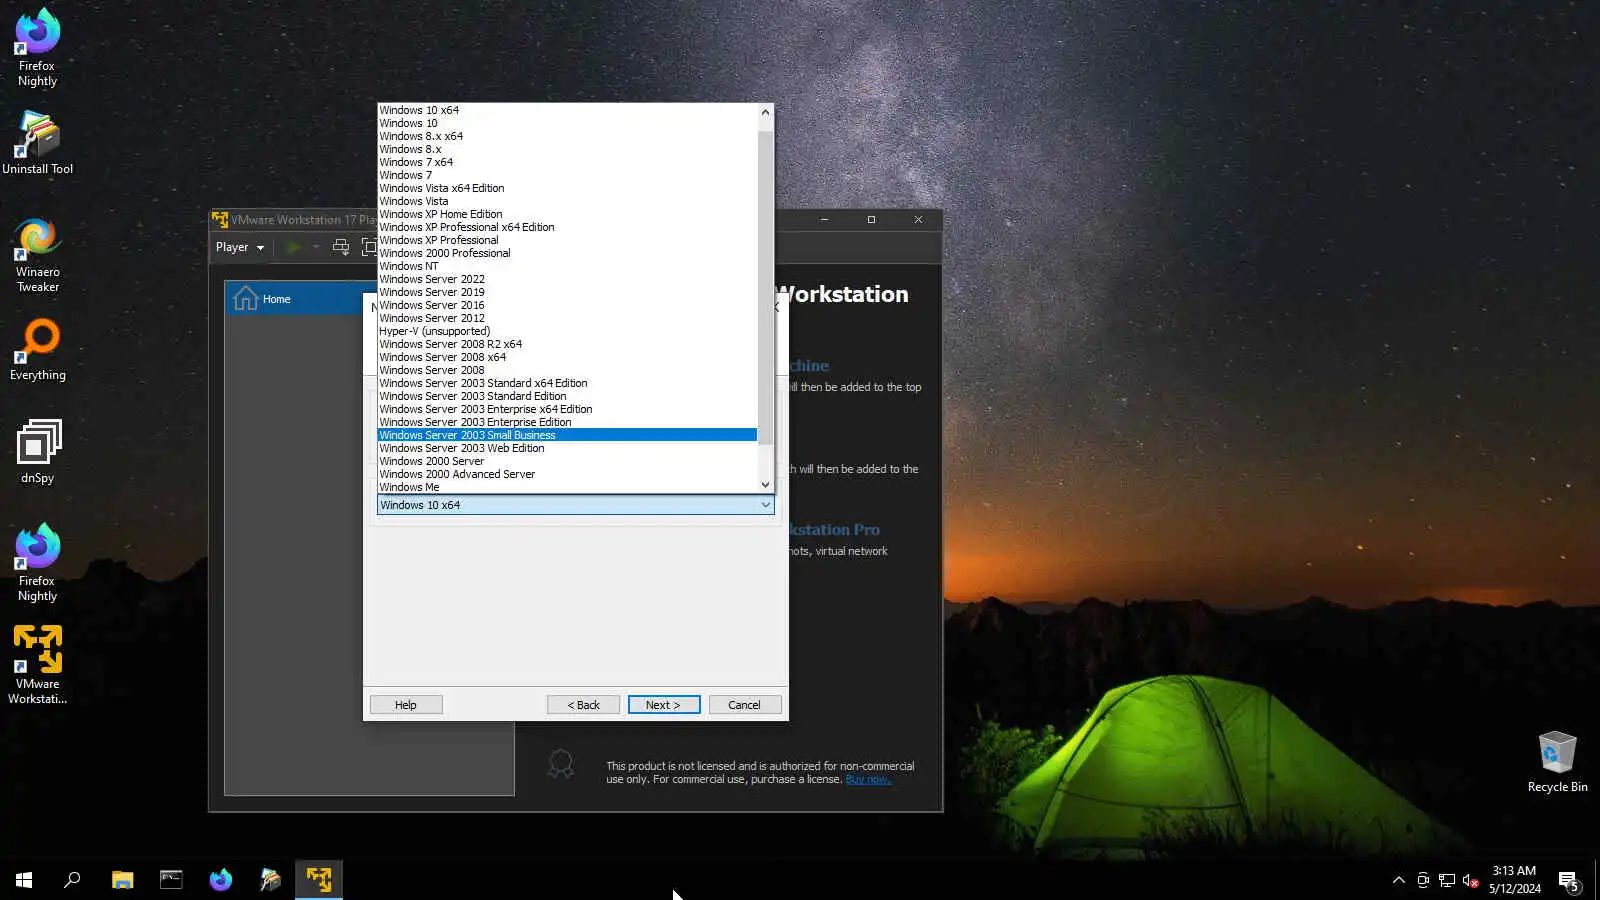The height and width of the screenshot is (900, 1600).
Task: Click the VMware Player taskbar button
Action: (x=319, y=880)
